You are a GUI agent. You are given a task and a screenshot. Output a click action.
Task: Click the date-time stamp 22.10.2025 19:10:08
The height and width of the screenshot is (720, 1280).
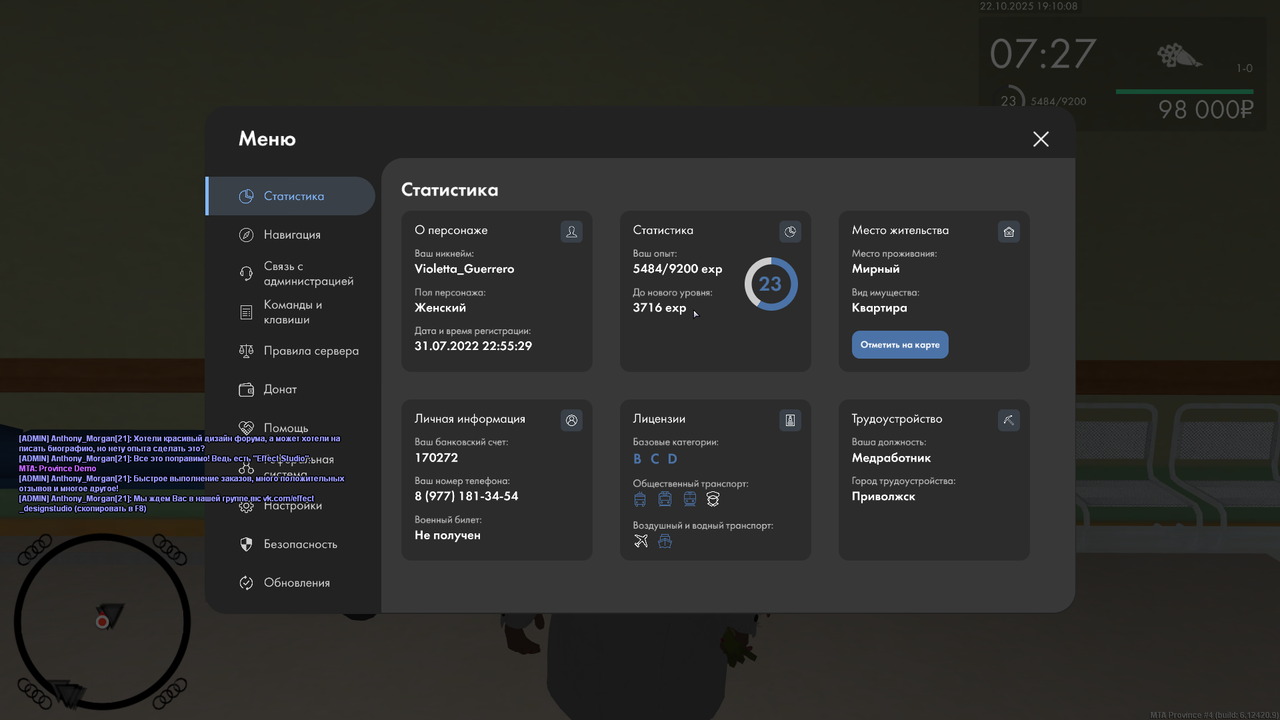coord(1029,6)
